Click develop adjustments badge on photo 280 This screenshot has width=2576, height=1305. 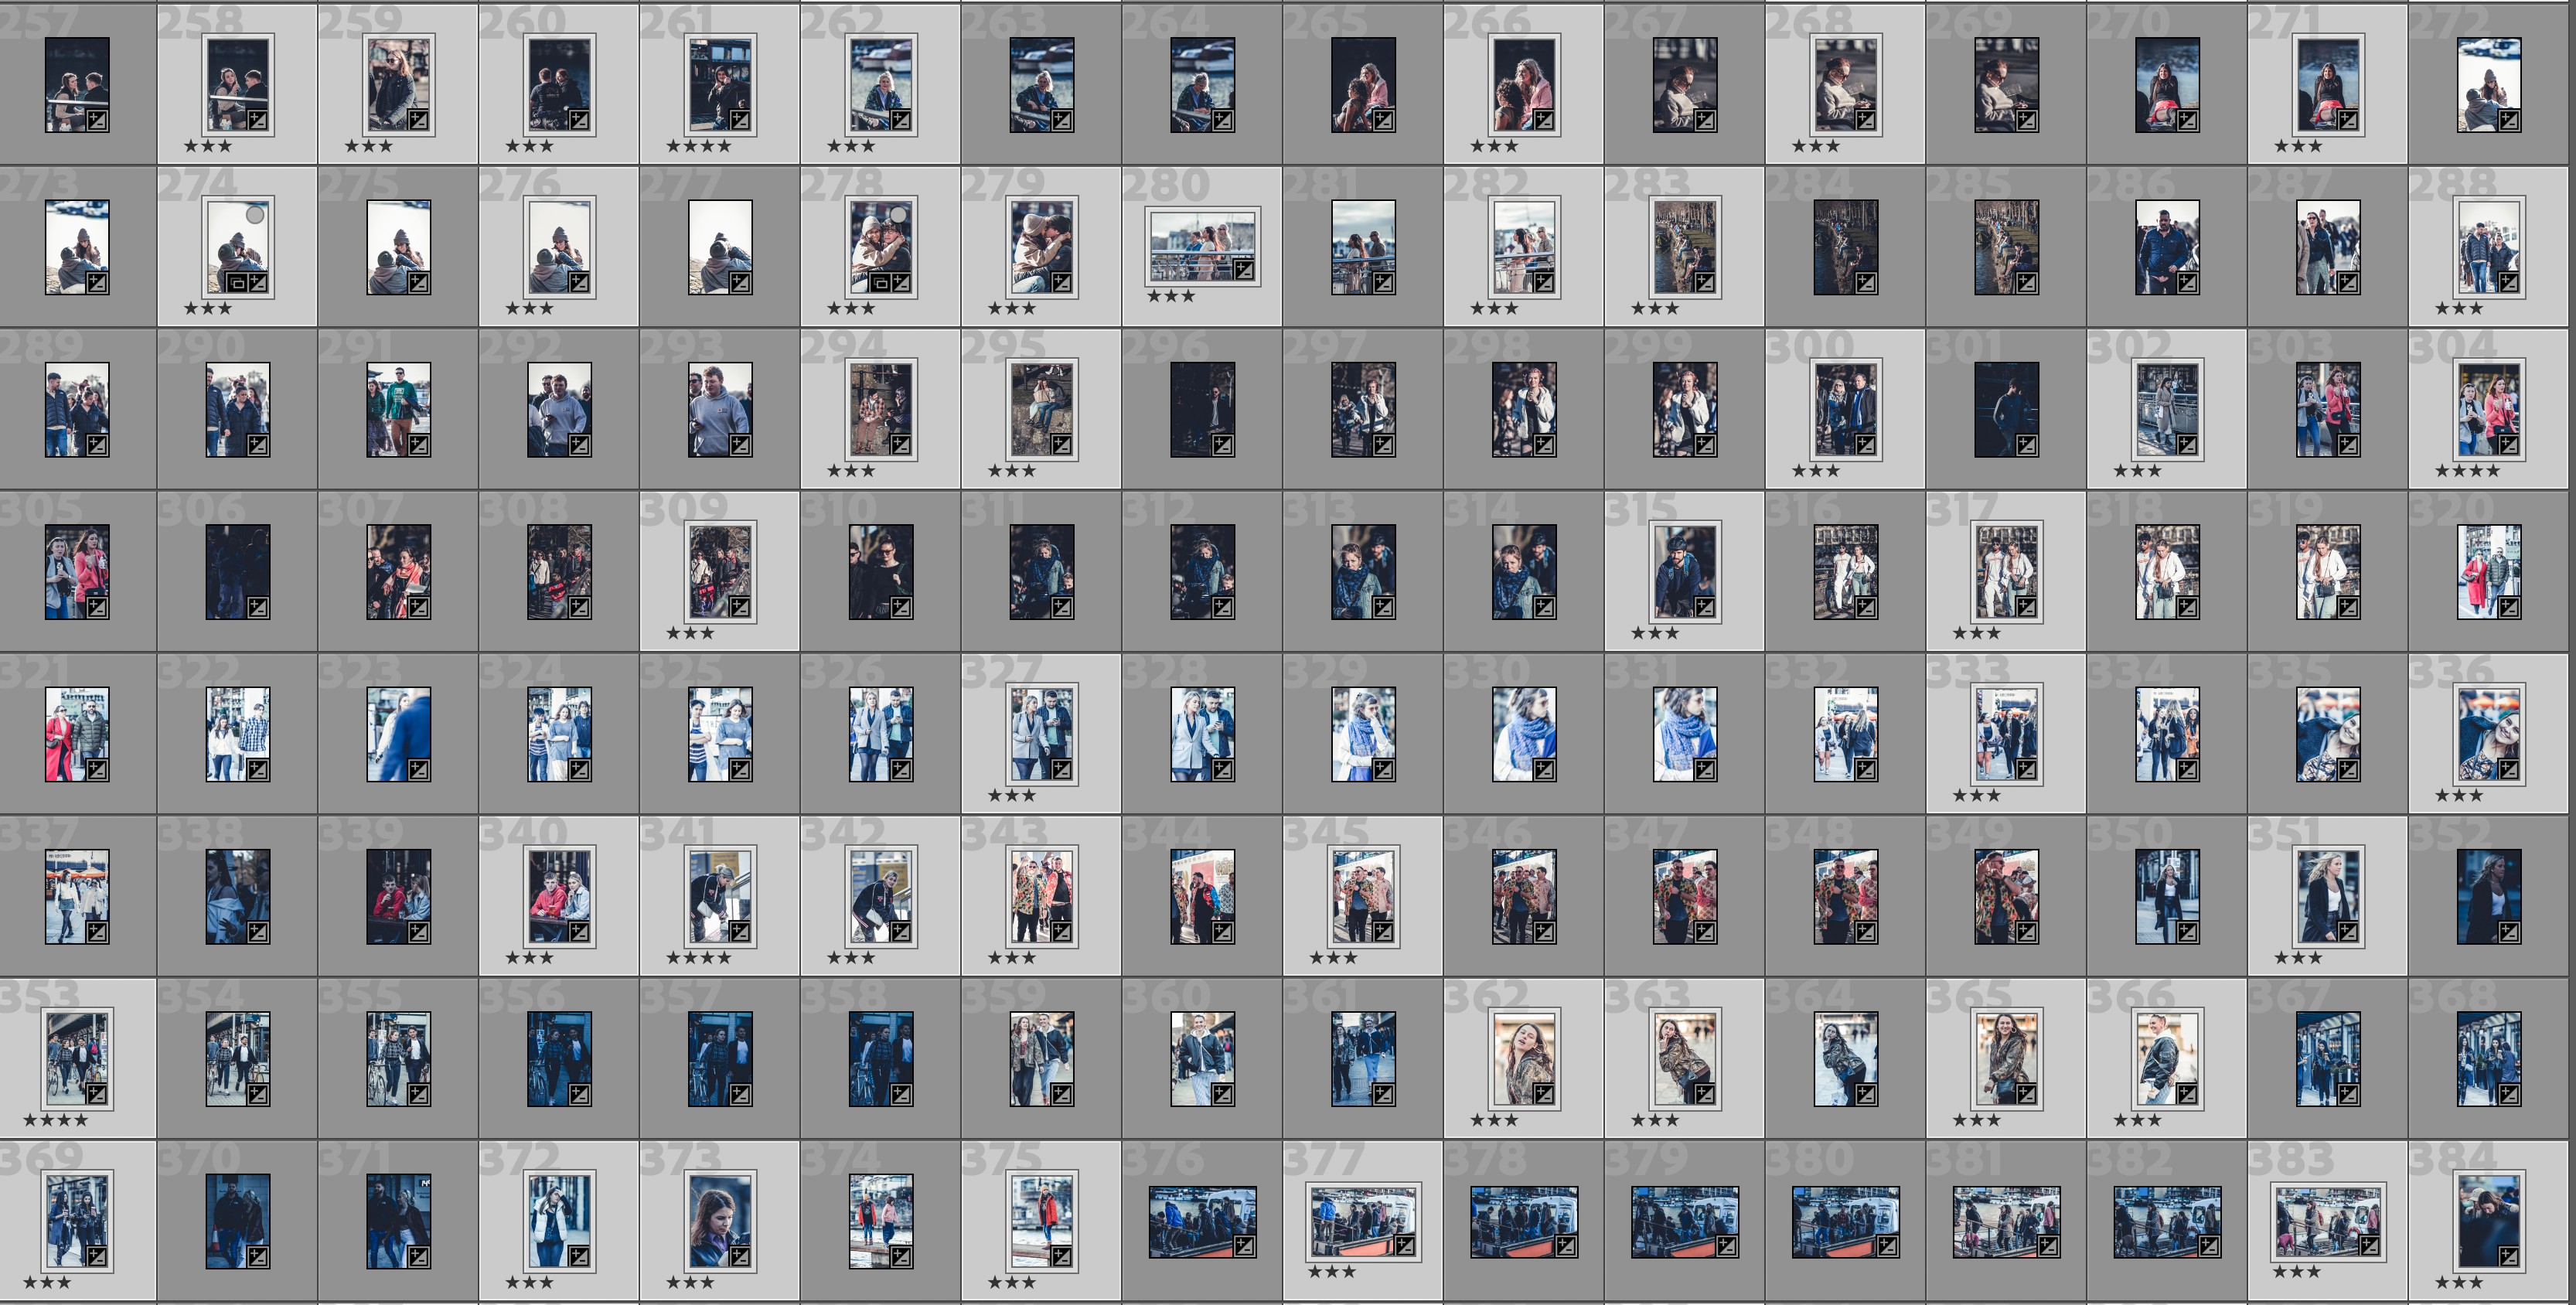pyautogui.click(x=1244, y=269)
